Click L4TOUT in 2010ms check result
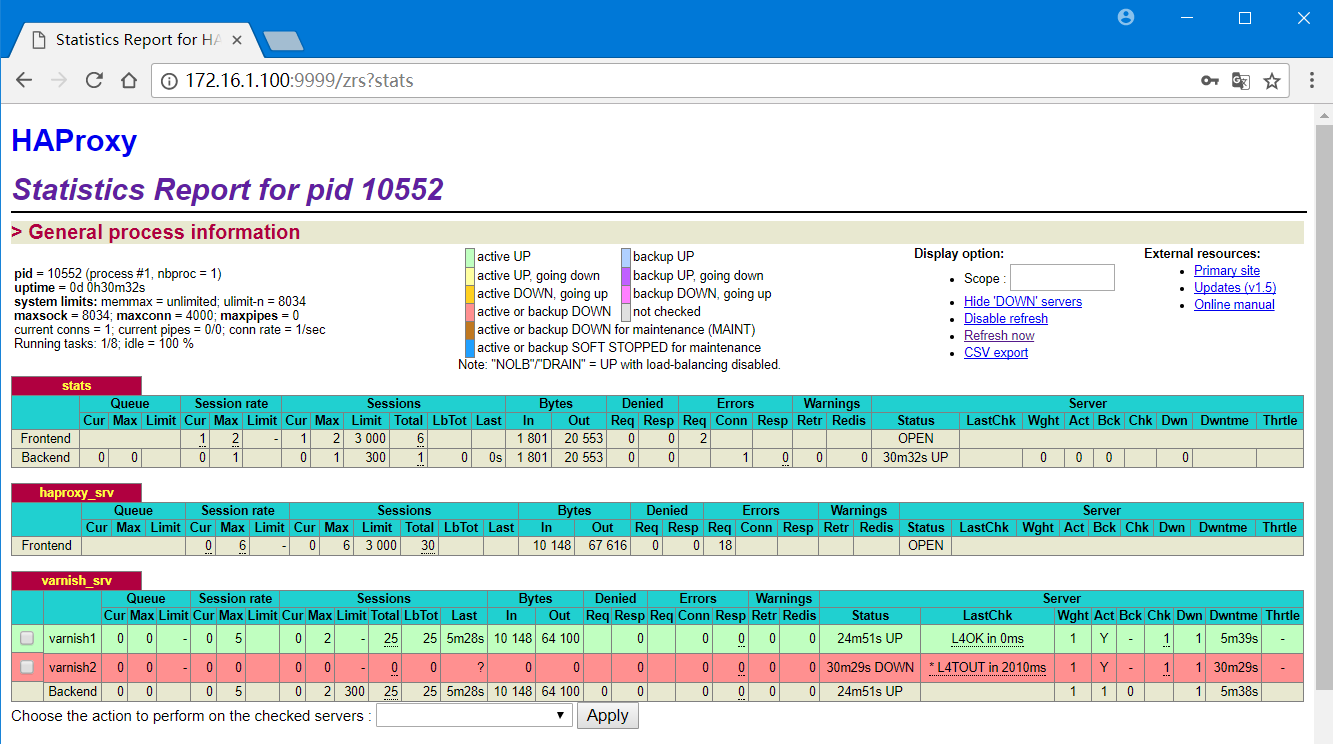 (x=987, y=667)
